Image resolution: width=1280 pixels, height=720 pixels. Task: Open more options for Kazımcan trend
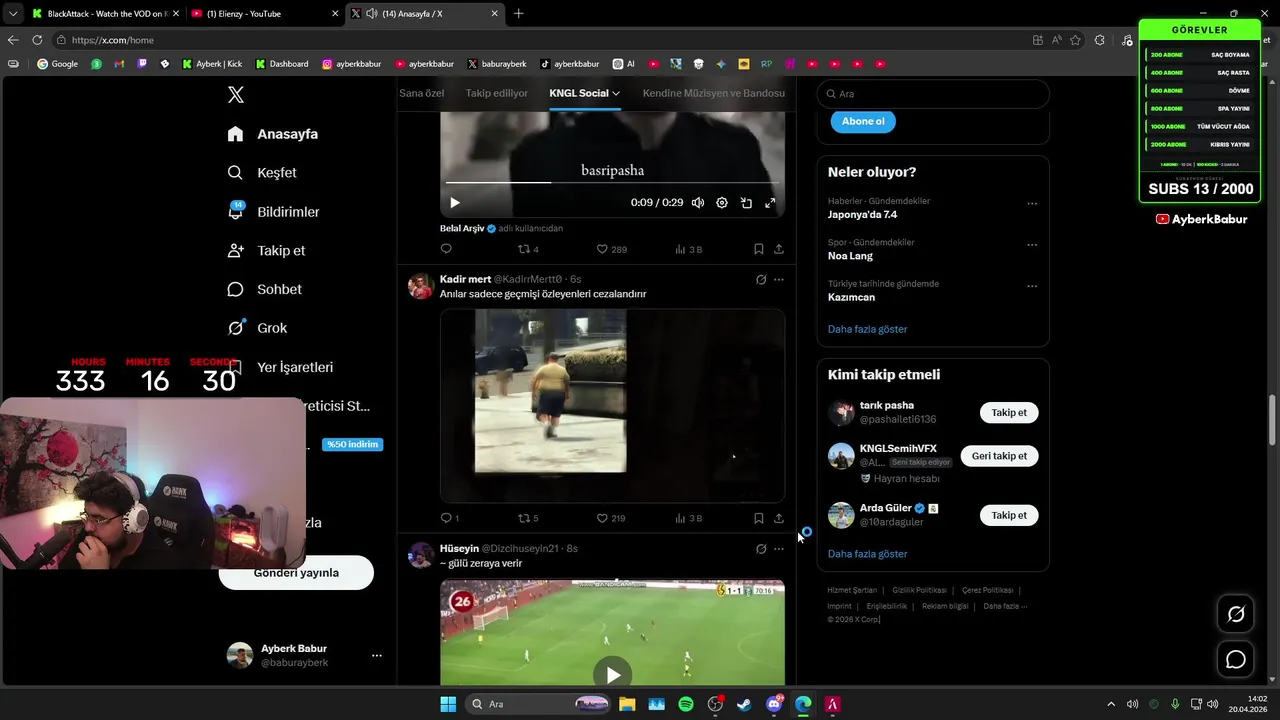coord(1032,286)
